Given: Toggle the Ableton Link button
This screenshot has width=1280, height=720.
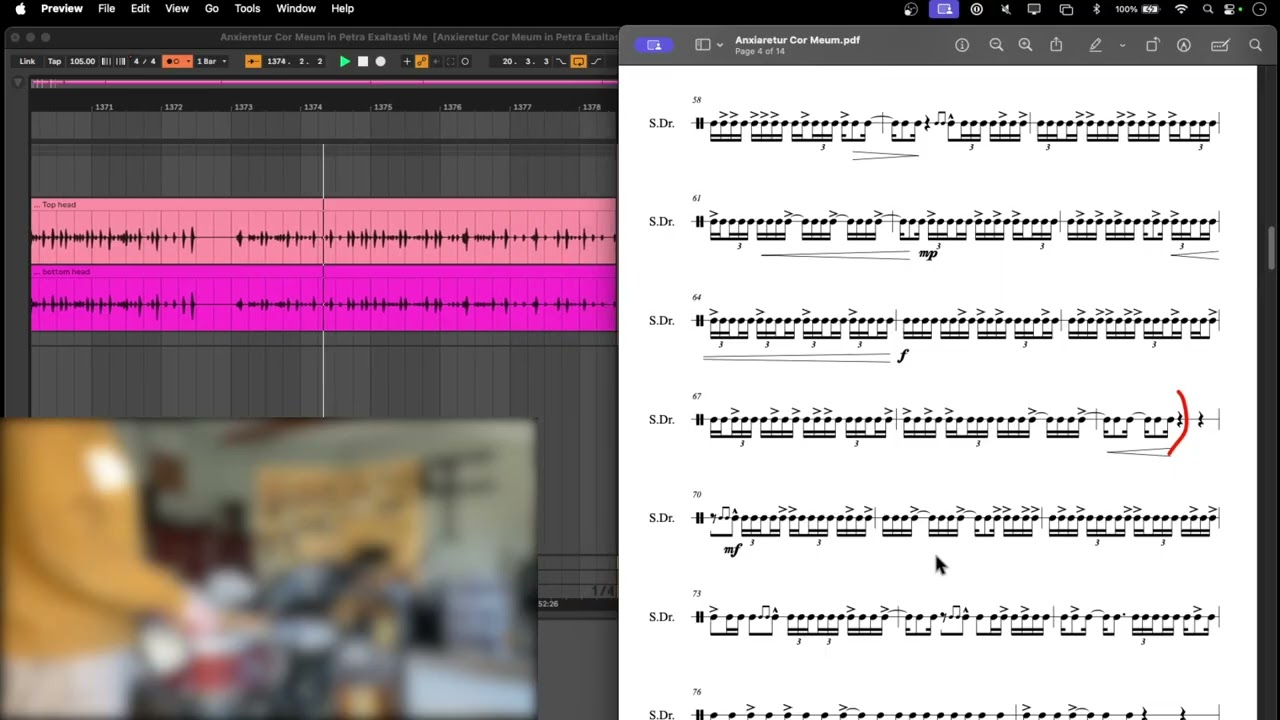Looking at the screenshot, I should pyautogui.click(x=27, y=61).
